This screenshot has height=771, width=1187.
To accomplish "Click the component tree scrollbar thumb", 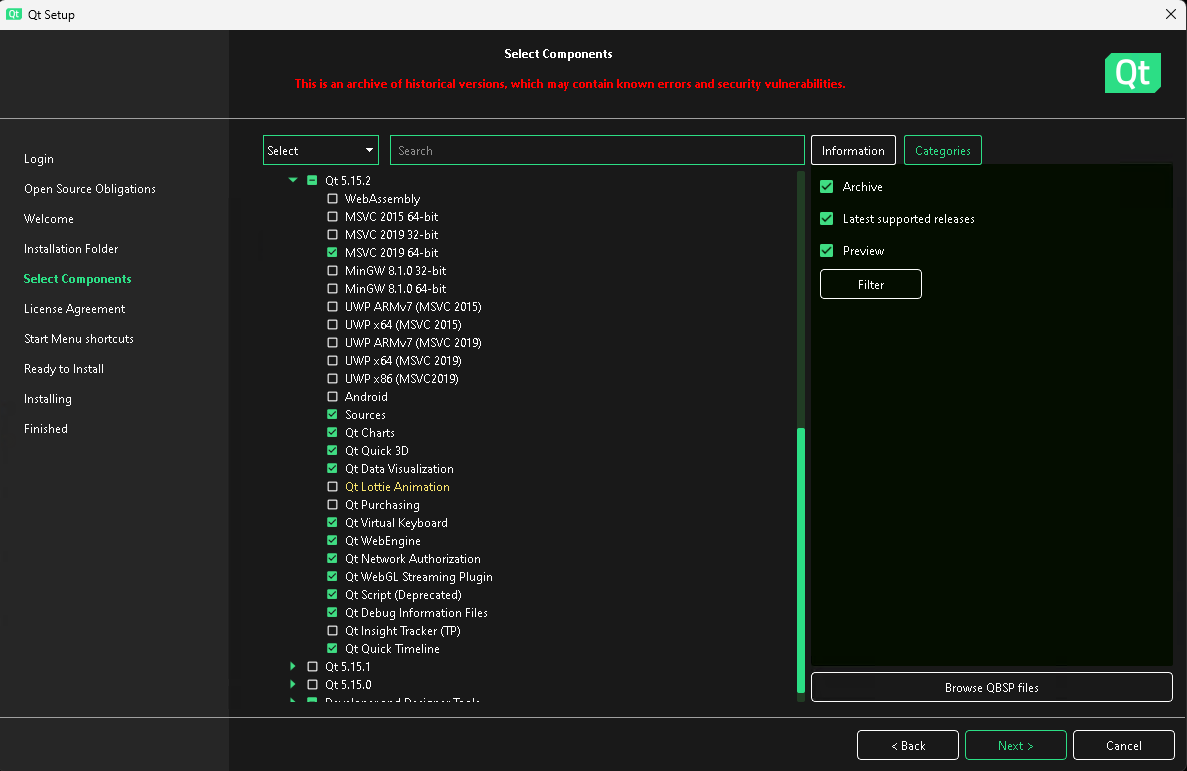I will click(x=801, y=560).
